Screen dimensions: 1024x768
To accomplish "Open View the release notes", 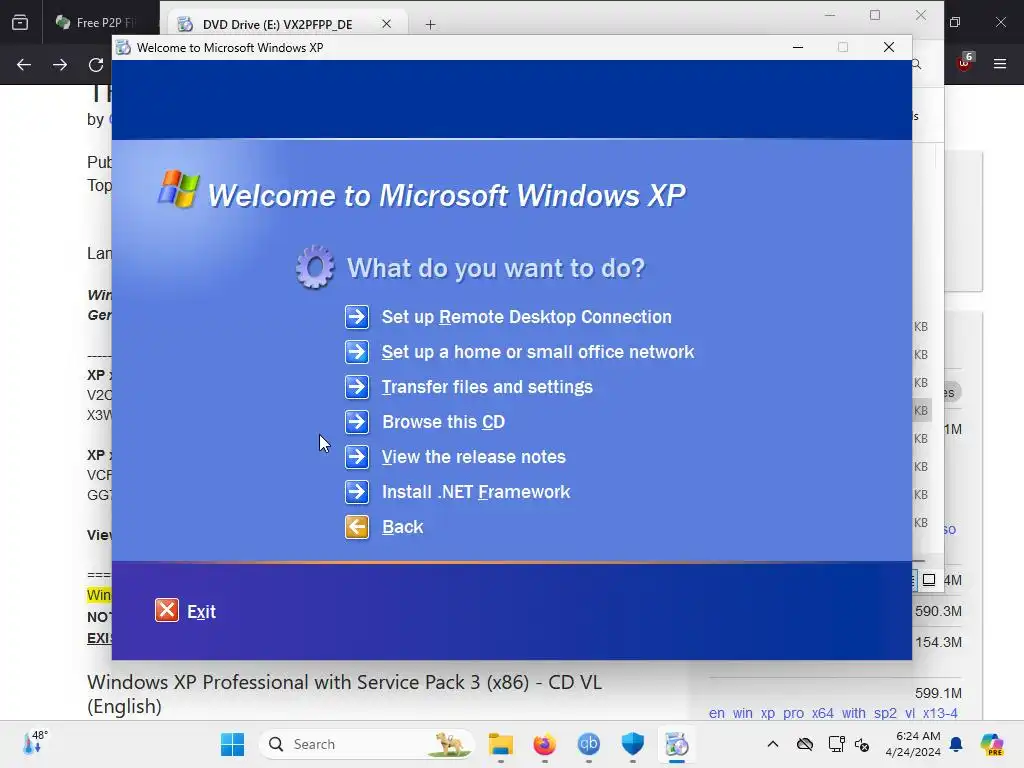I will point(473,457).
